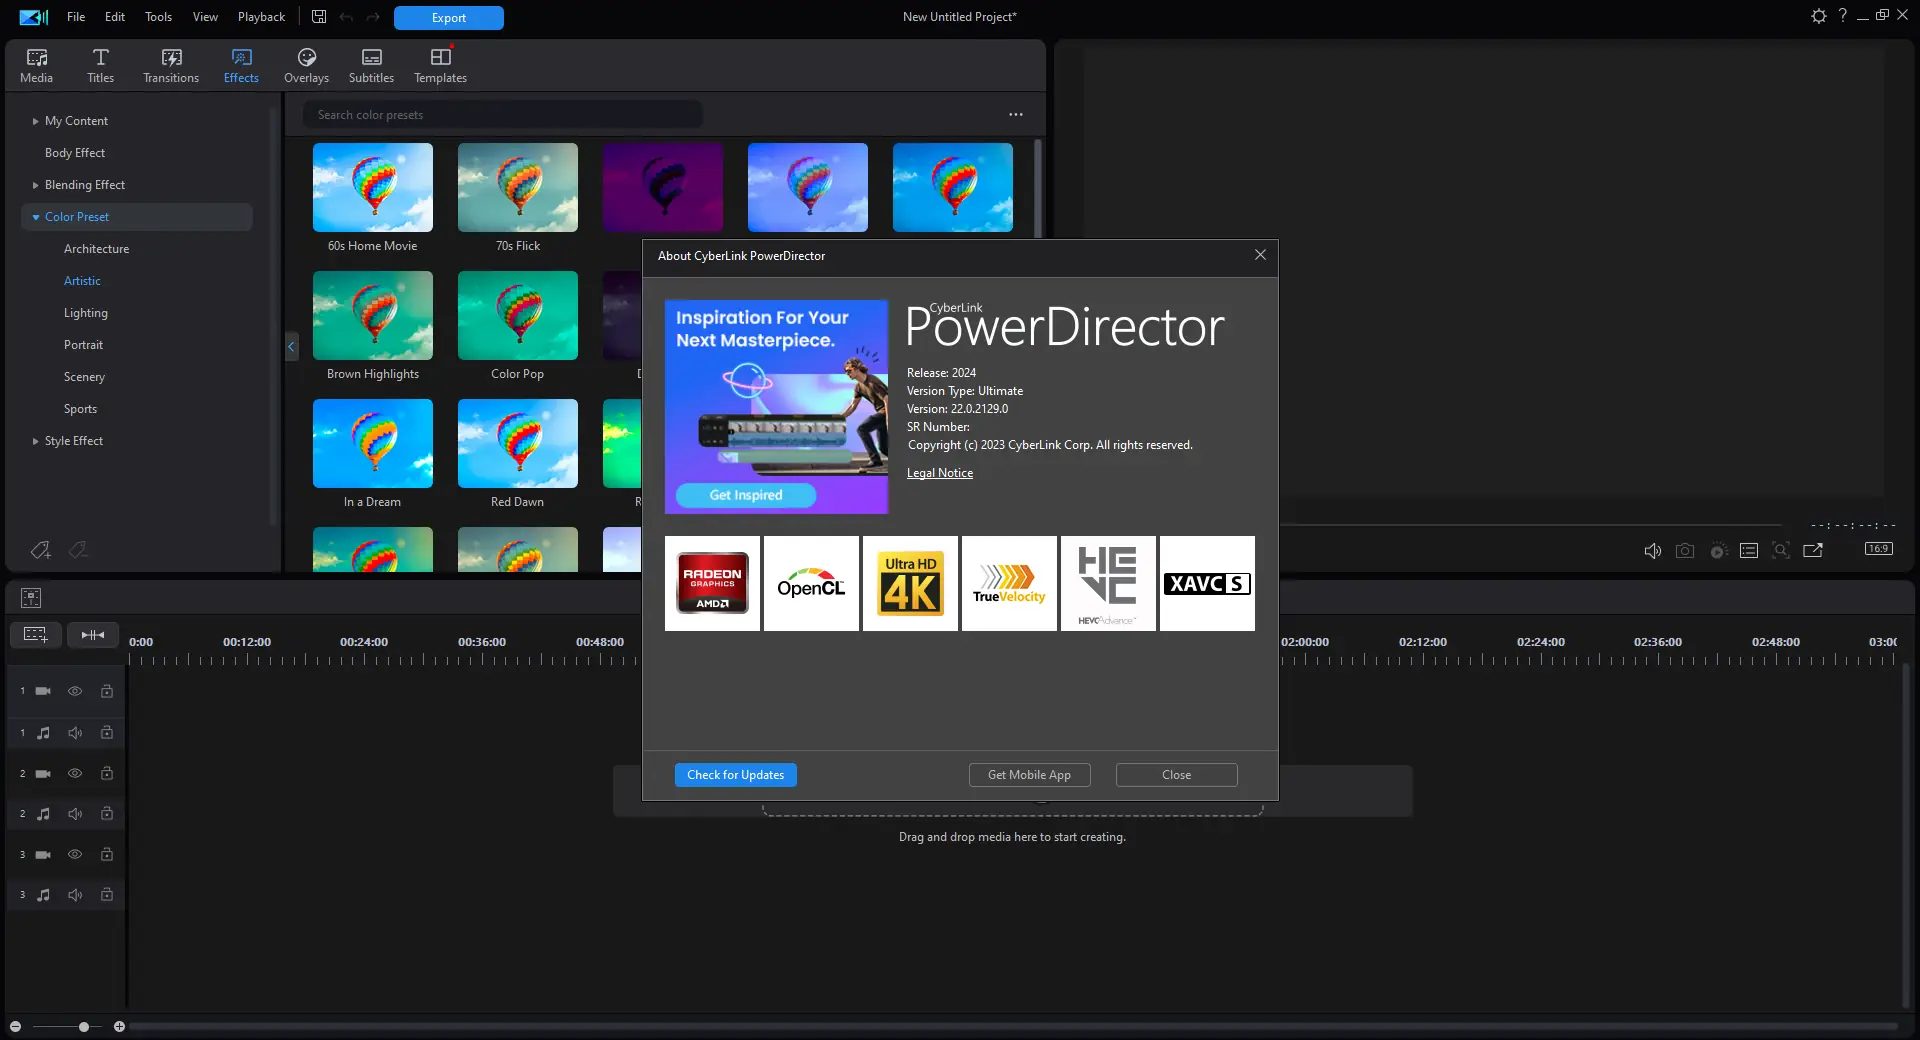Click the Close button in About dialog
This screenshot has height=1040, width=1920.
(x=1177, y=775)
